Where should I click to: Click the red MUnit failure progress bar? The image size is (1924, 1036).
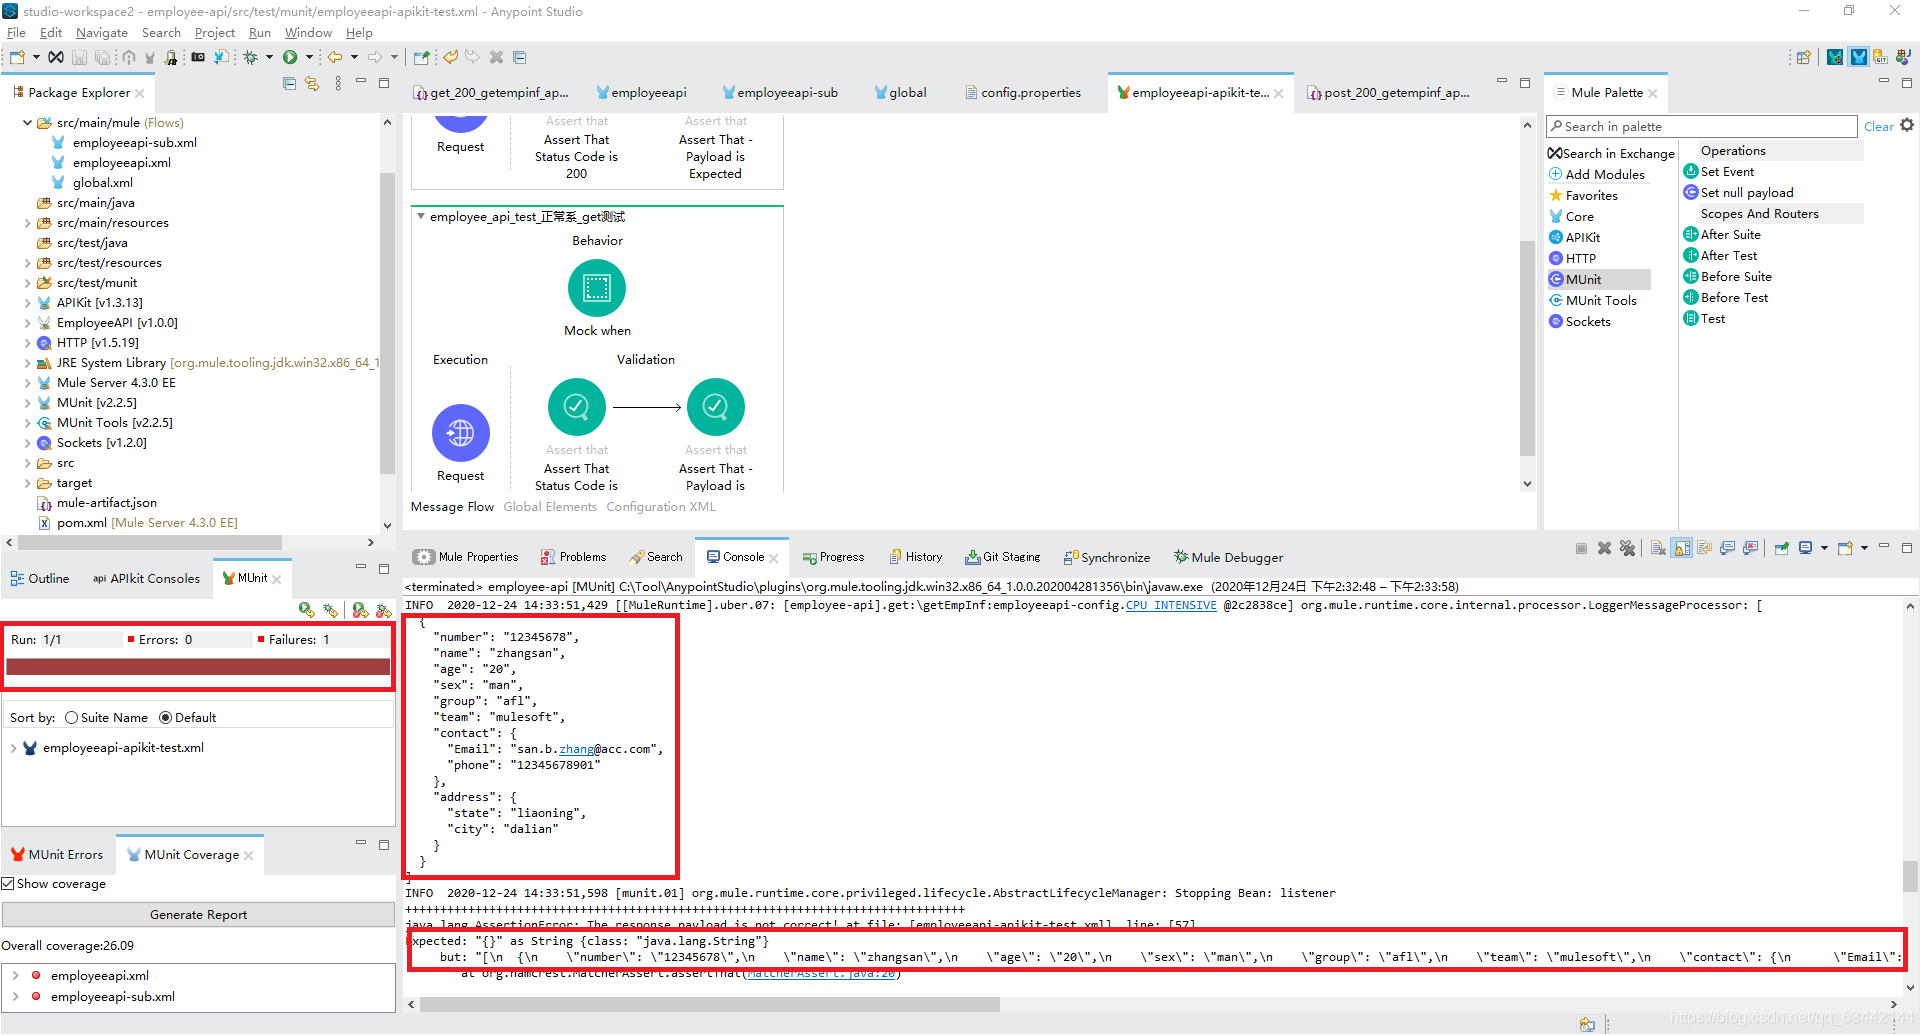198,667
